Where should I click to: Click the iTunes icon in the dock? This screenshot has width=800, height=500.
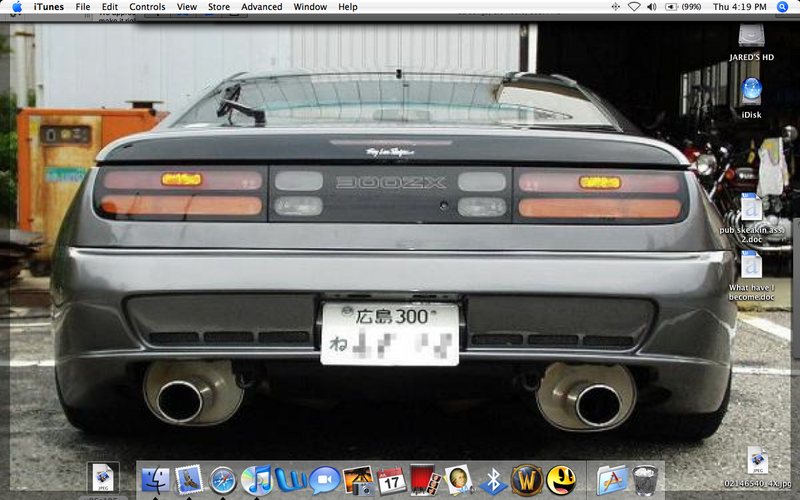coord(257,480)
